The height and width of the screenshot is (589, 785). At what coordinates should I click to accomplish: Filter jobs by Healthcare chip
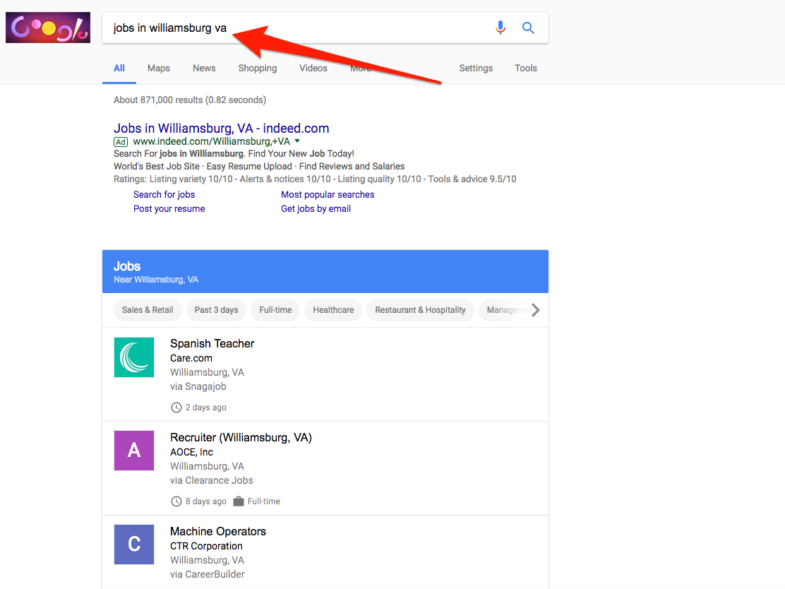pos(333,310)
